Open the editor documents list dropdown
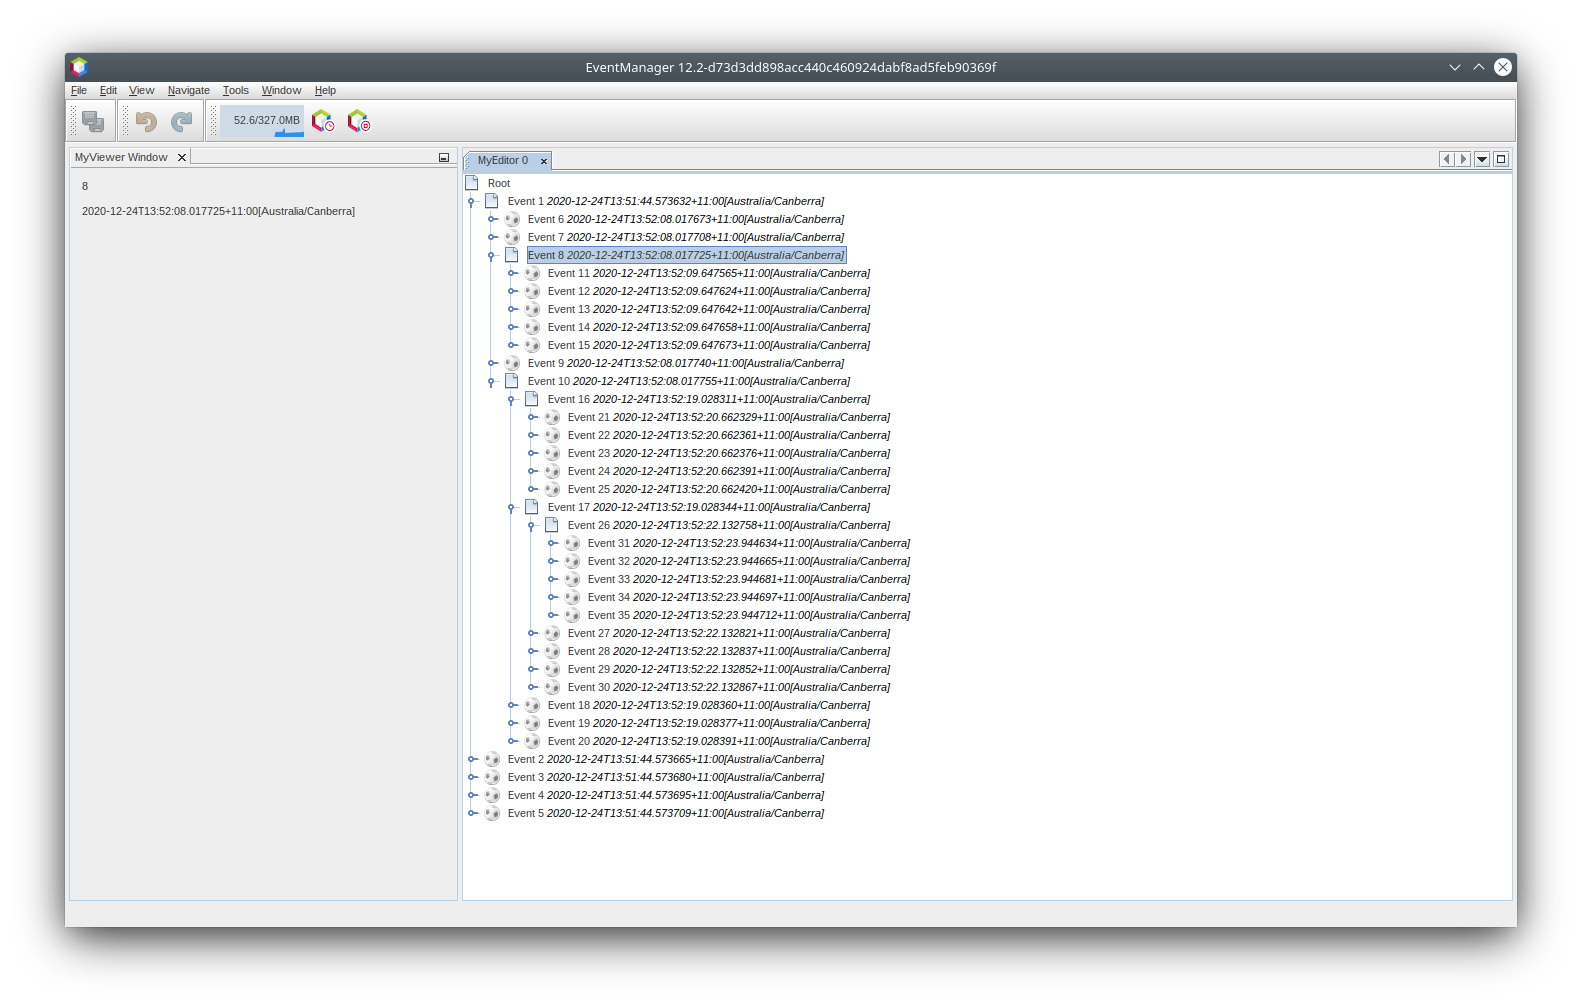 click(x=1482, y=159)
